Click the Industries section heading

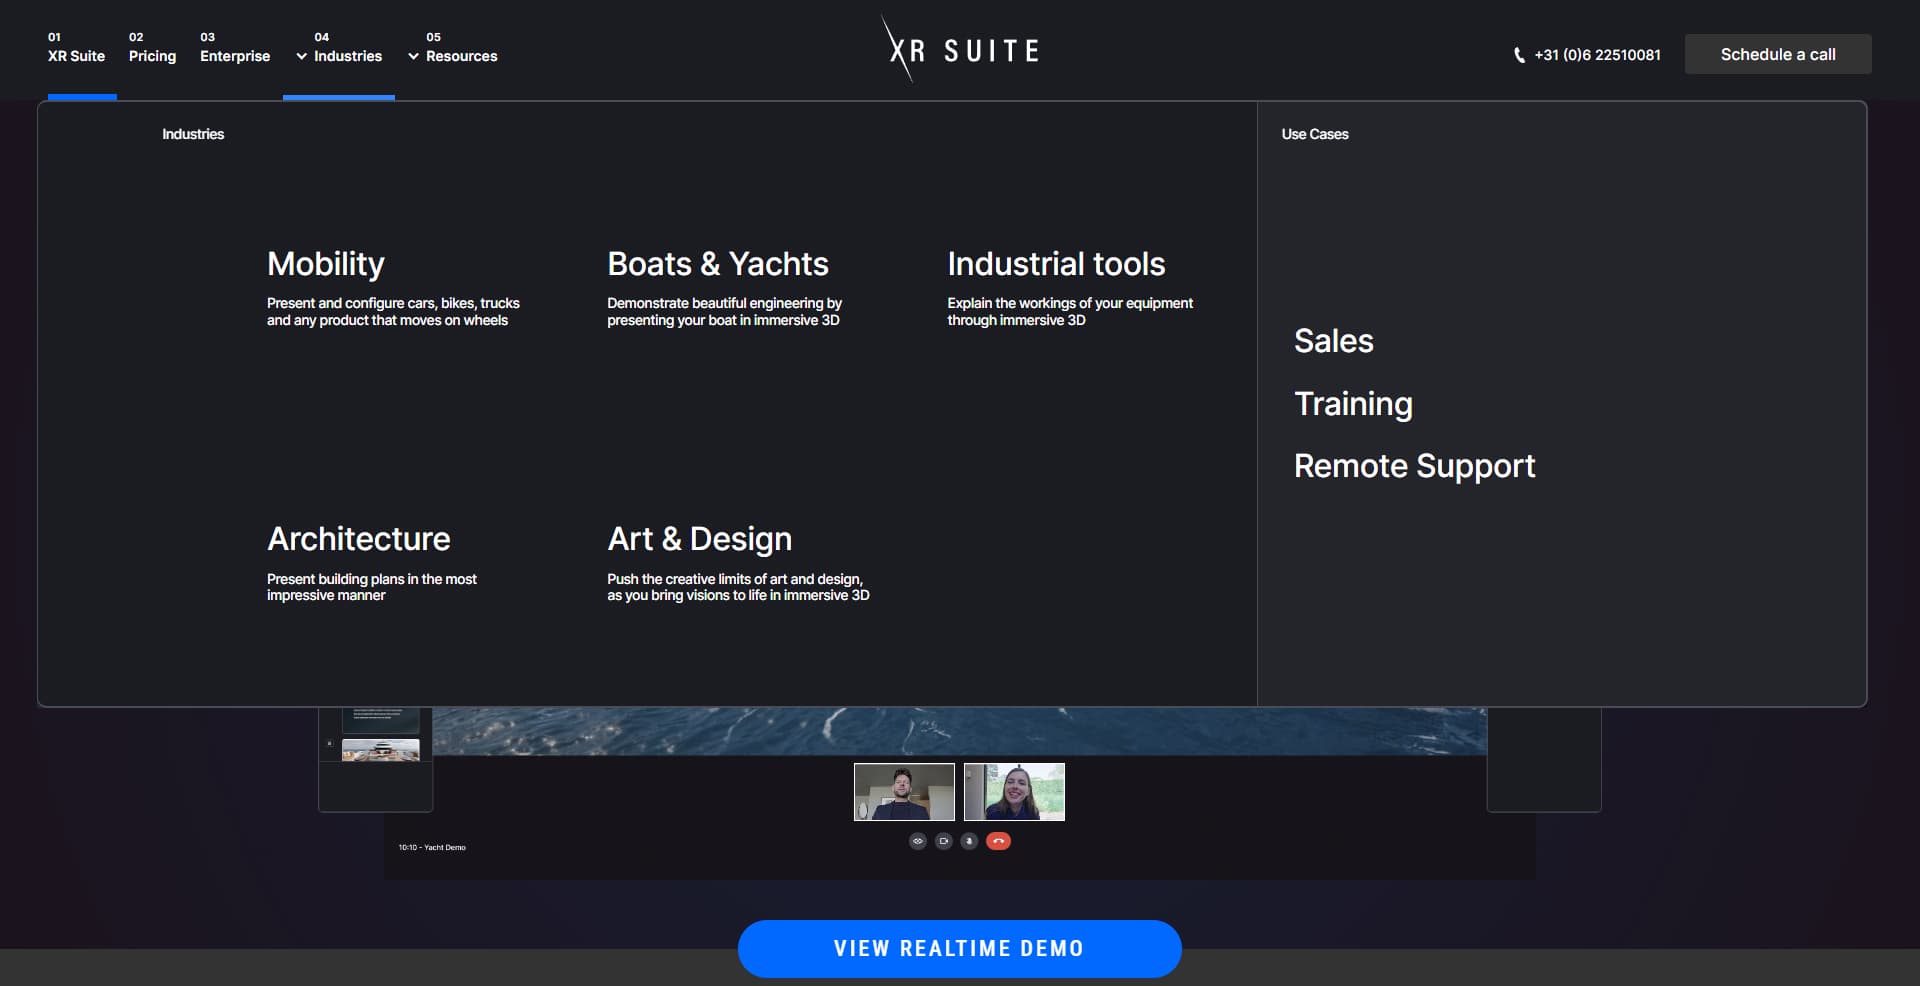[193, 134]
